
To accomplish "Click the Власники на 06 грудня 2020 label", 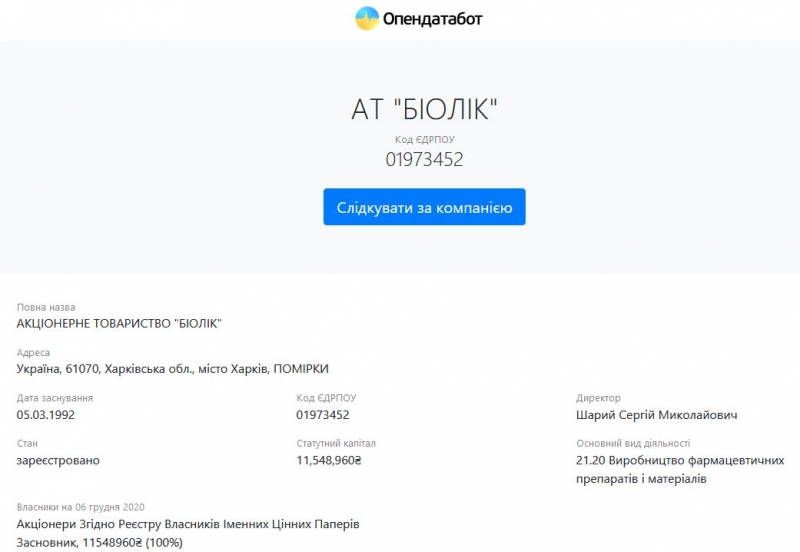I will point(81,507).
